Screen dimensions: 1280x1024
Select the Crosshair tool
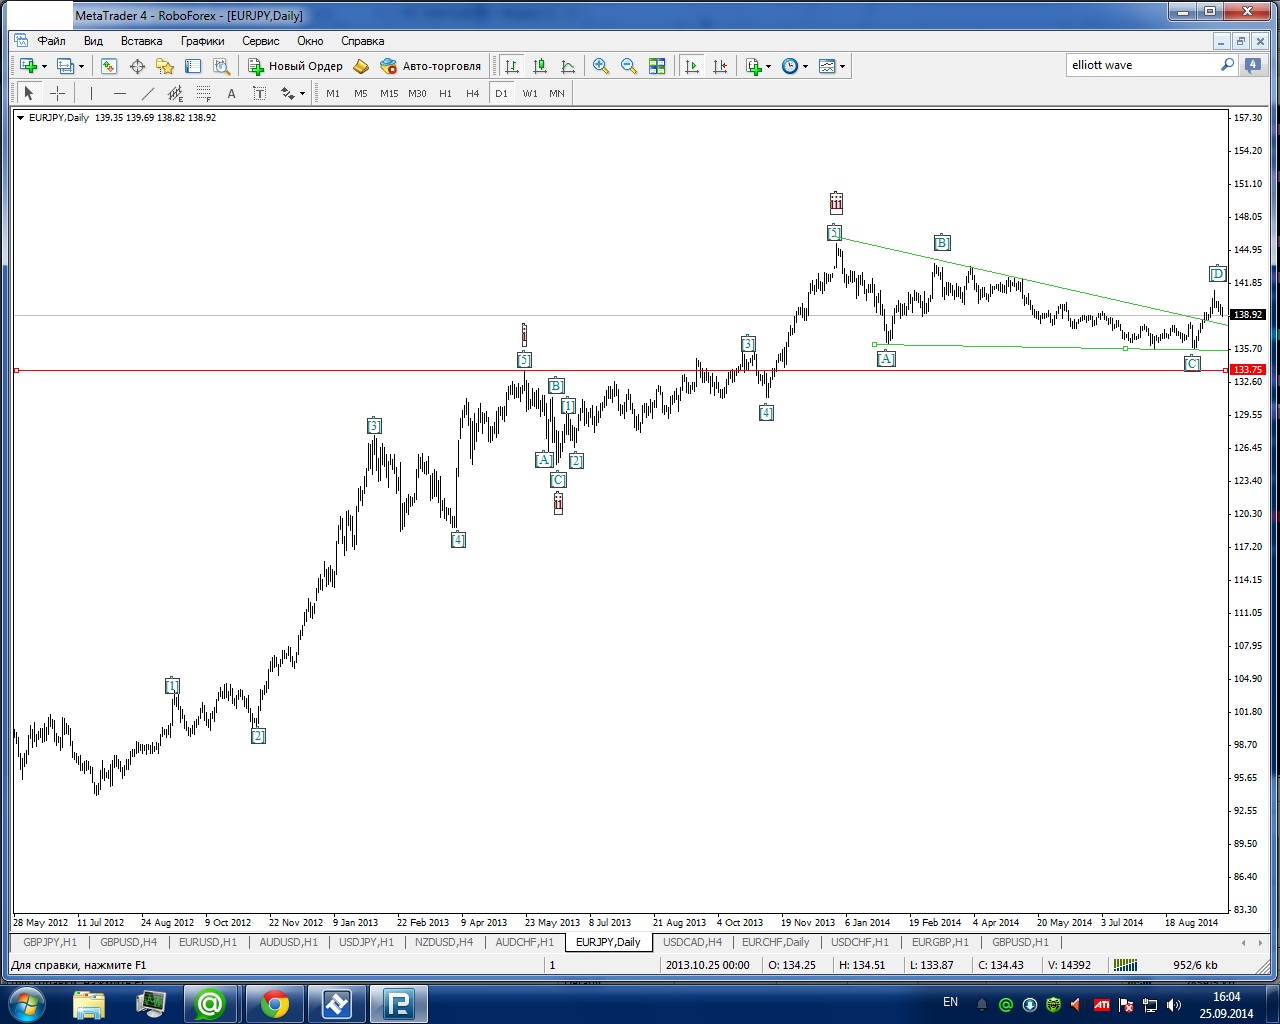(x=57, y=93)
